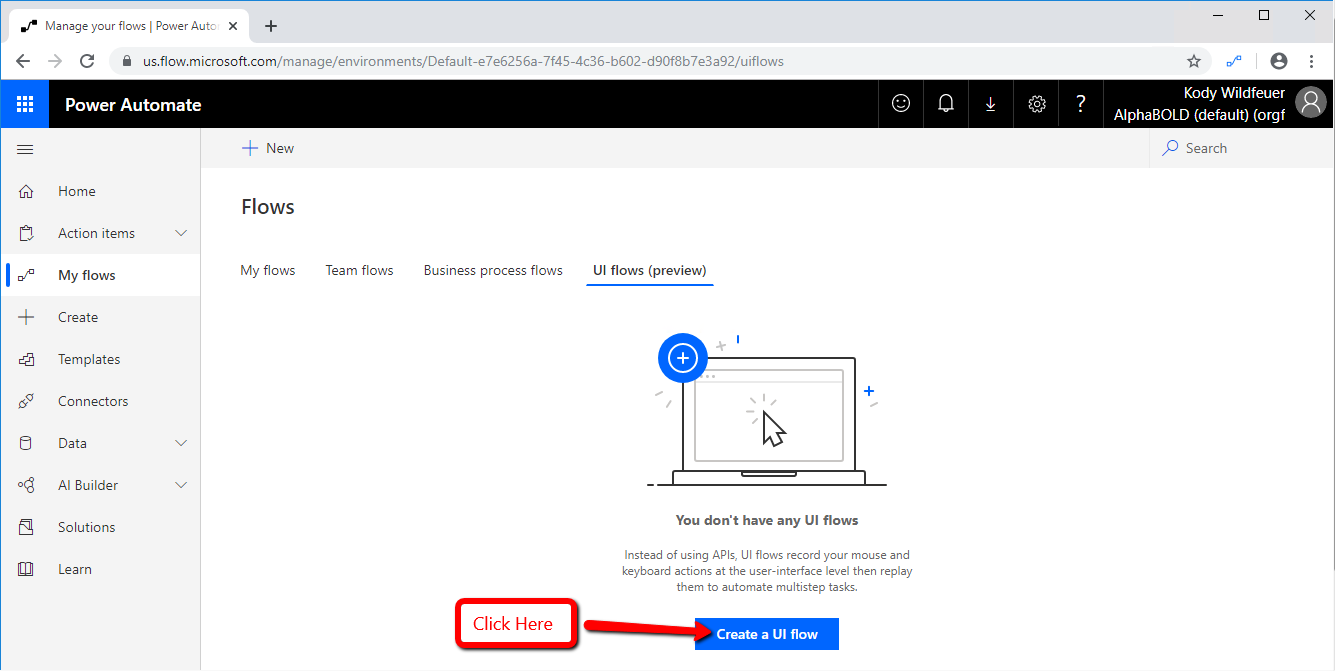Open the Chrome profile icon

point(1278,61)
